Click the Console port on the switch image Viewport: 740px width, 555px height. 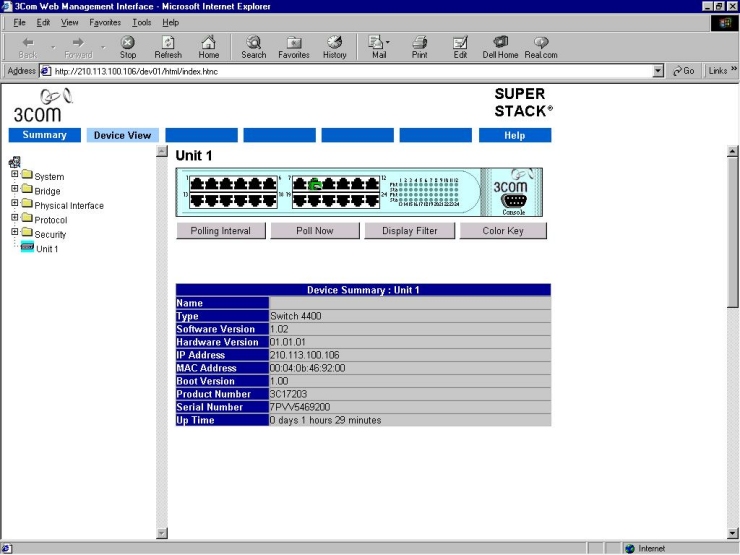[511, 200]
